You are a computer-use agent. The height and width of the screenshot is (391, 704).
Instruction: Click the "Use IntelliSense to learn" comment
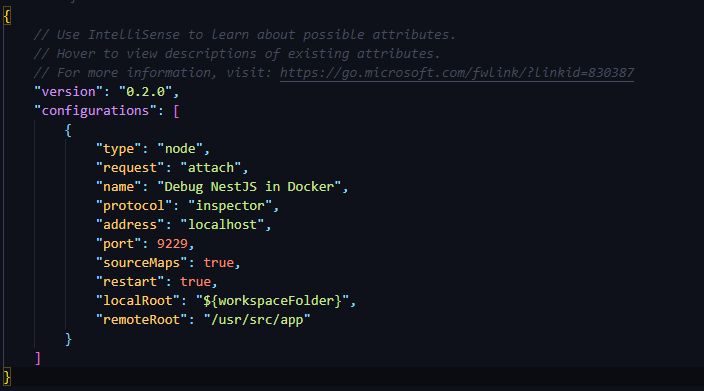click(x=245, y=35)
